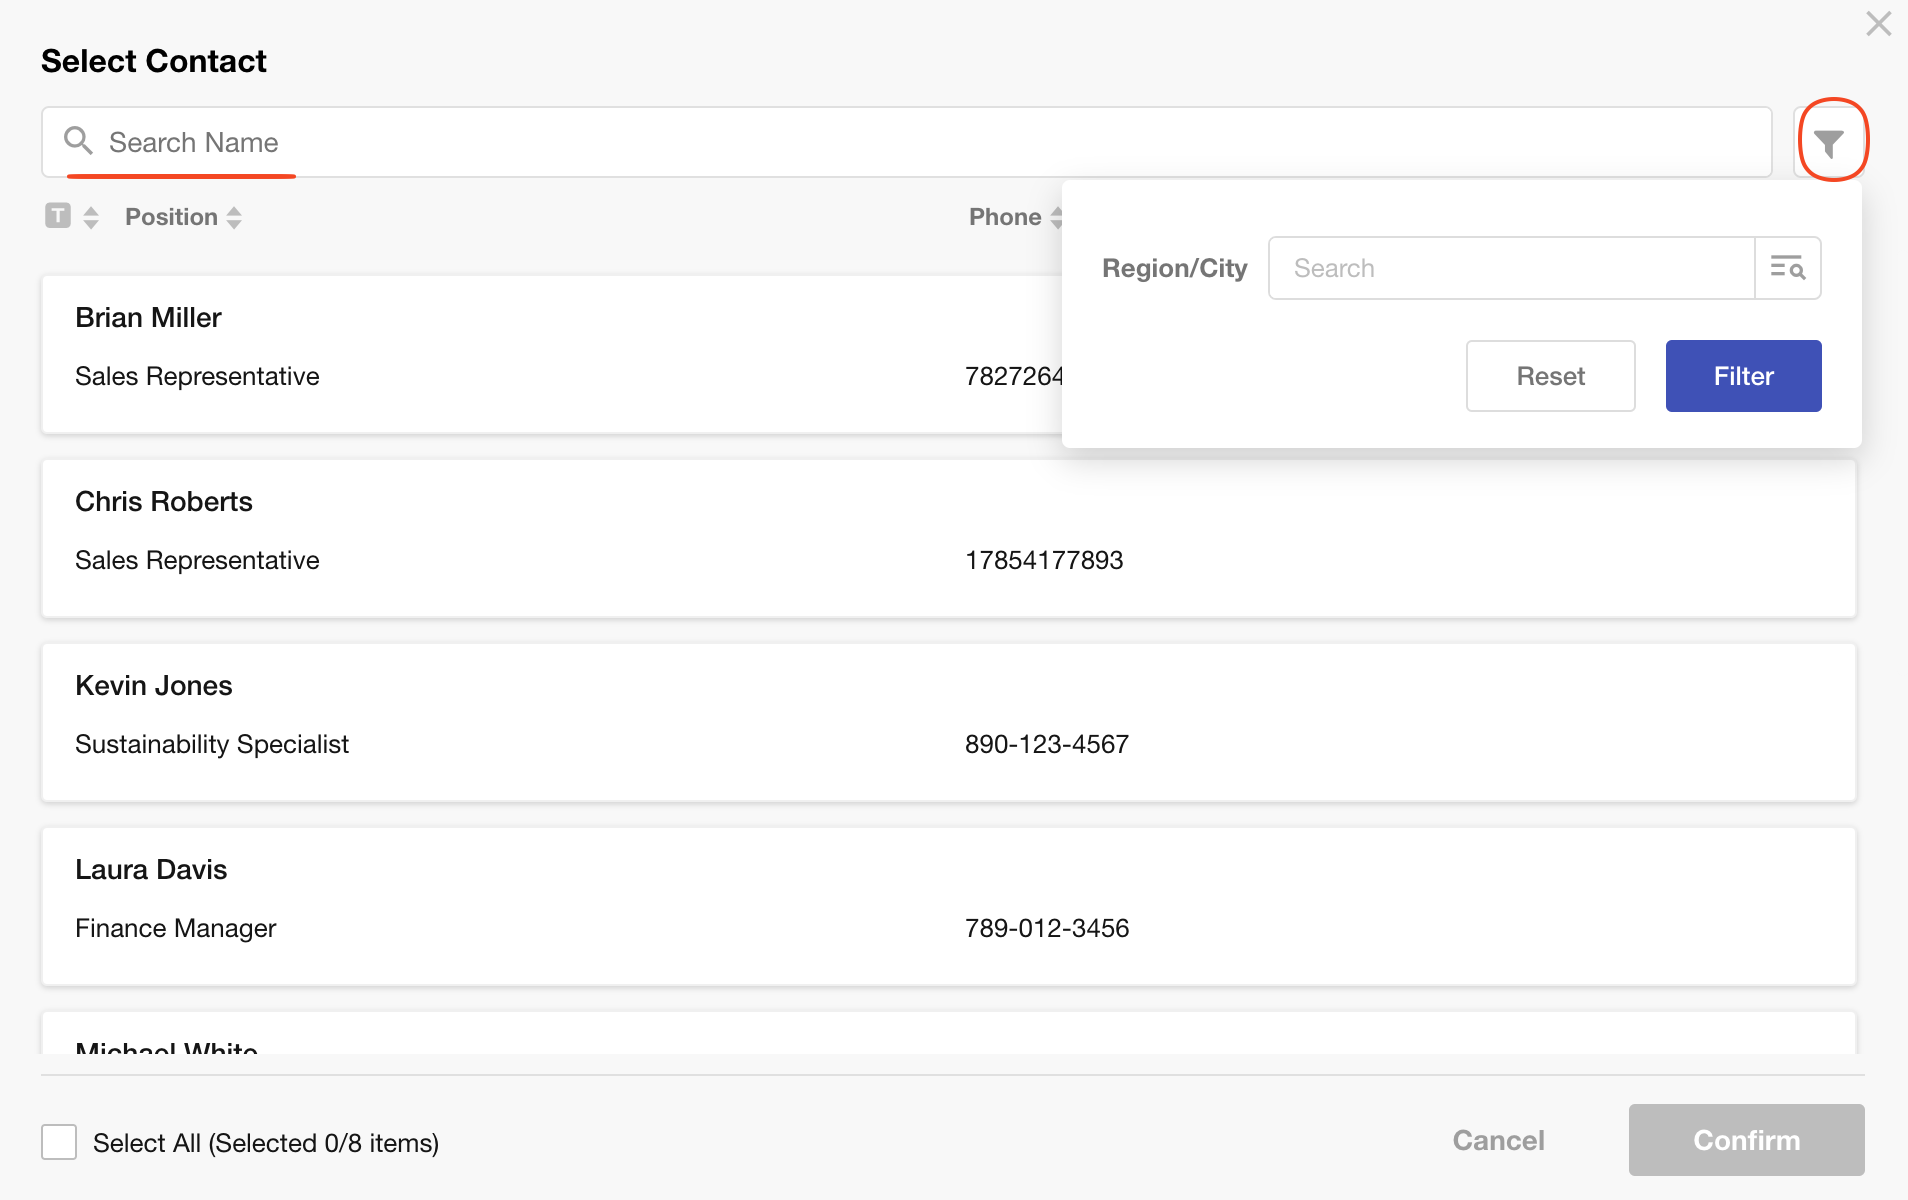Click the Region/City Search field

click(1510, 268)
